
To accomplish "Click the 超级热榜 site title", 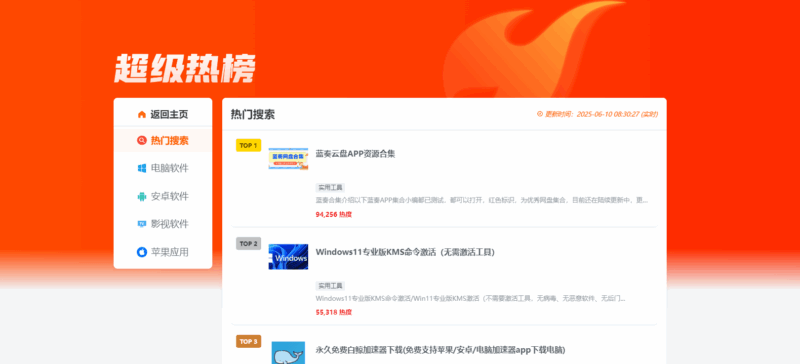I will [184, 68].
